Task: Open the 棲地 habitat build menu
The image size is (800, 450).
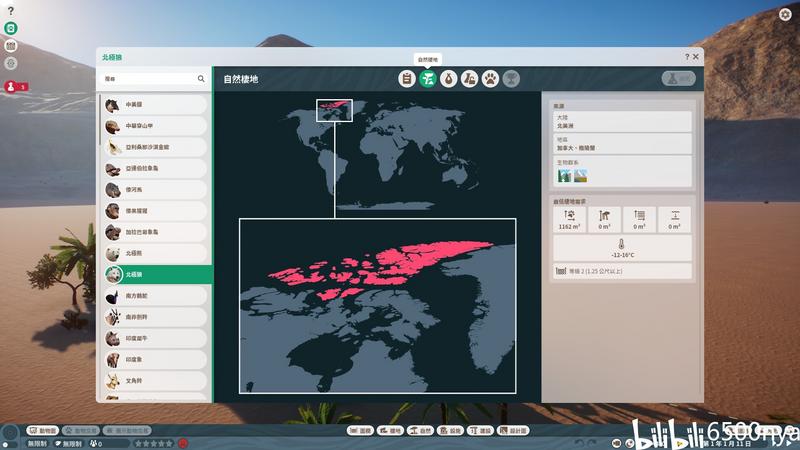Action: pos(390,431)
